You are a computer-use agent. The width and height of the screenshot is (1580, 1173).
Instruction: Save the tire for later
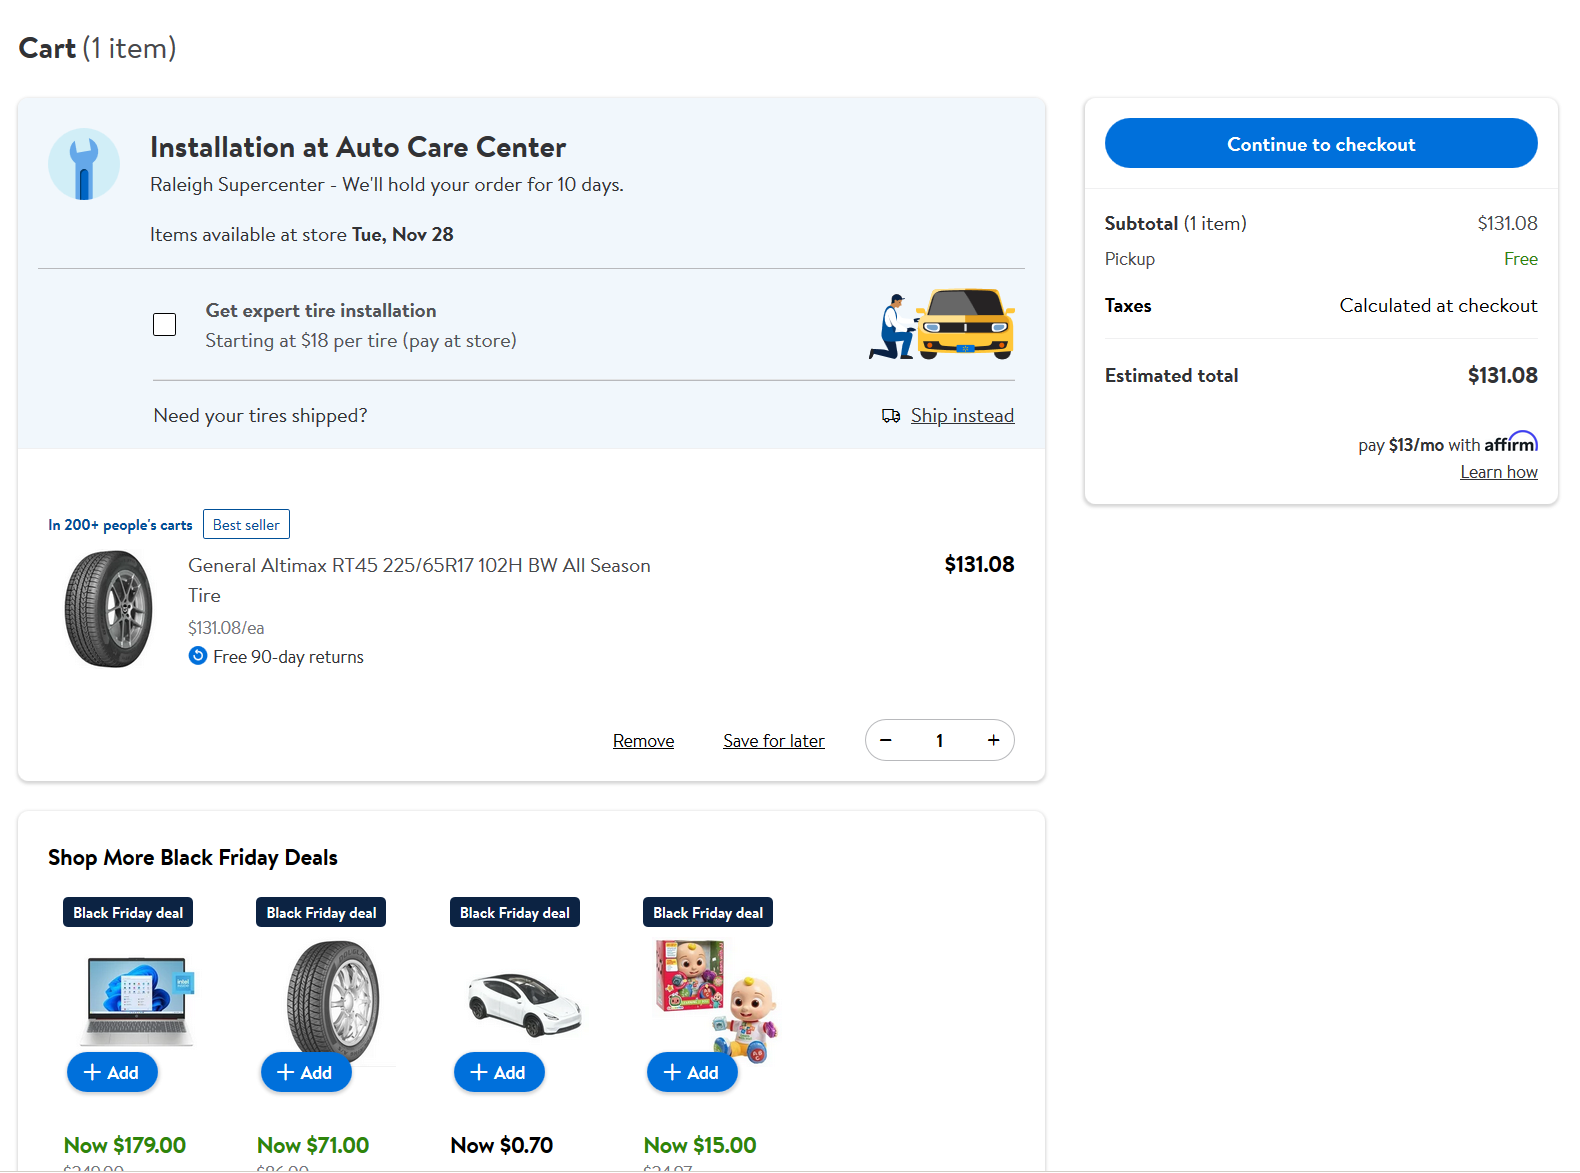click(x=773, y=741)
